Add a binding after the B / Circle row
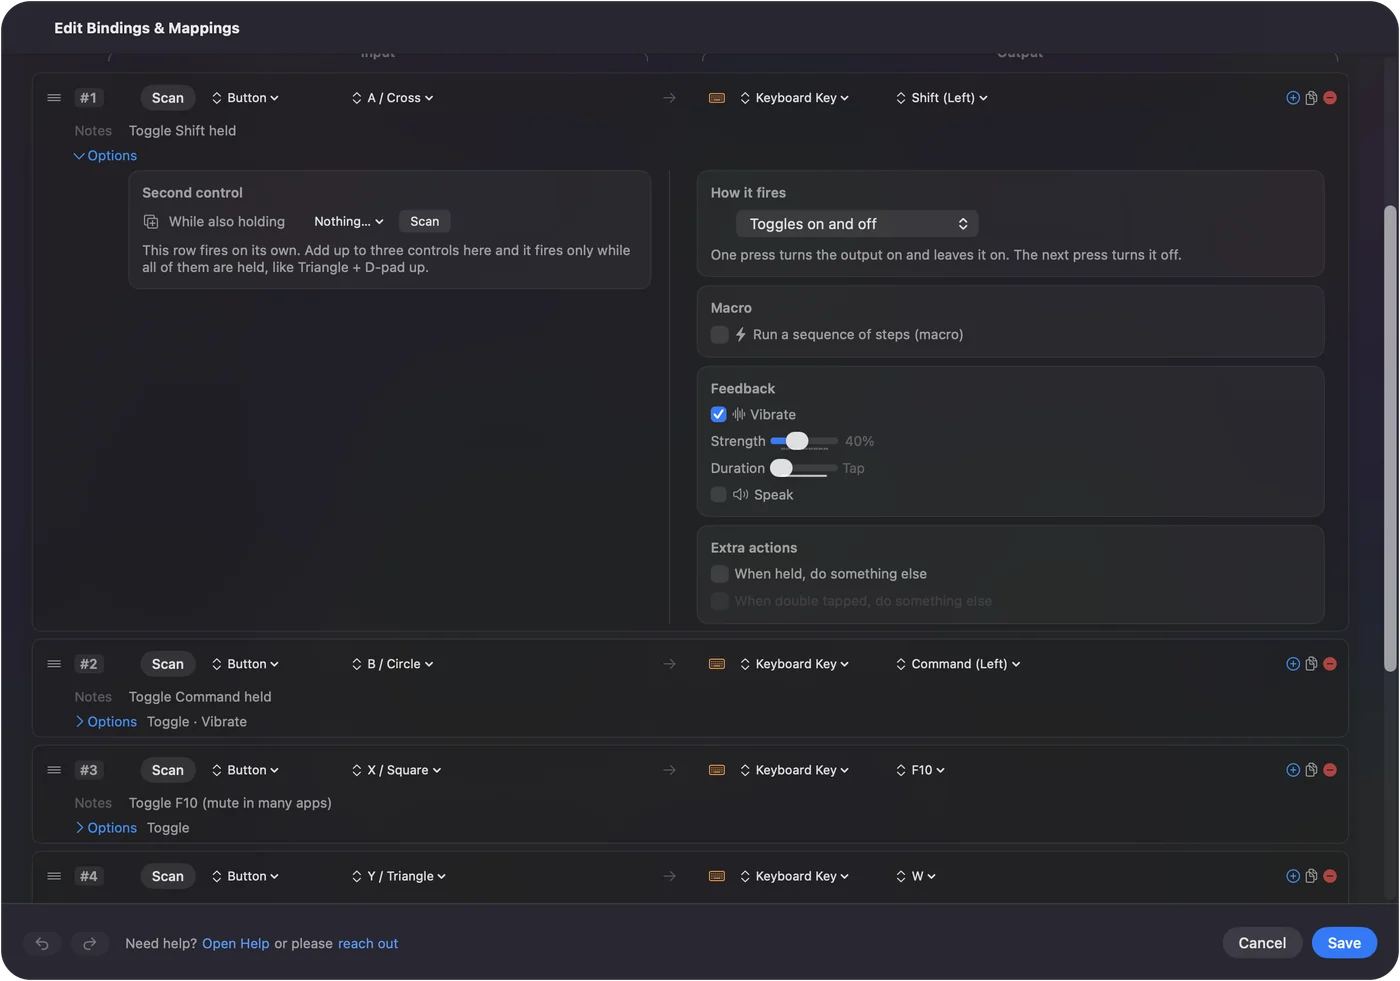 click(1293, 664)
